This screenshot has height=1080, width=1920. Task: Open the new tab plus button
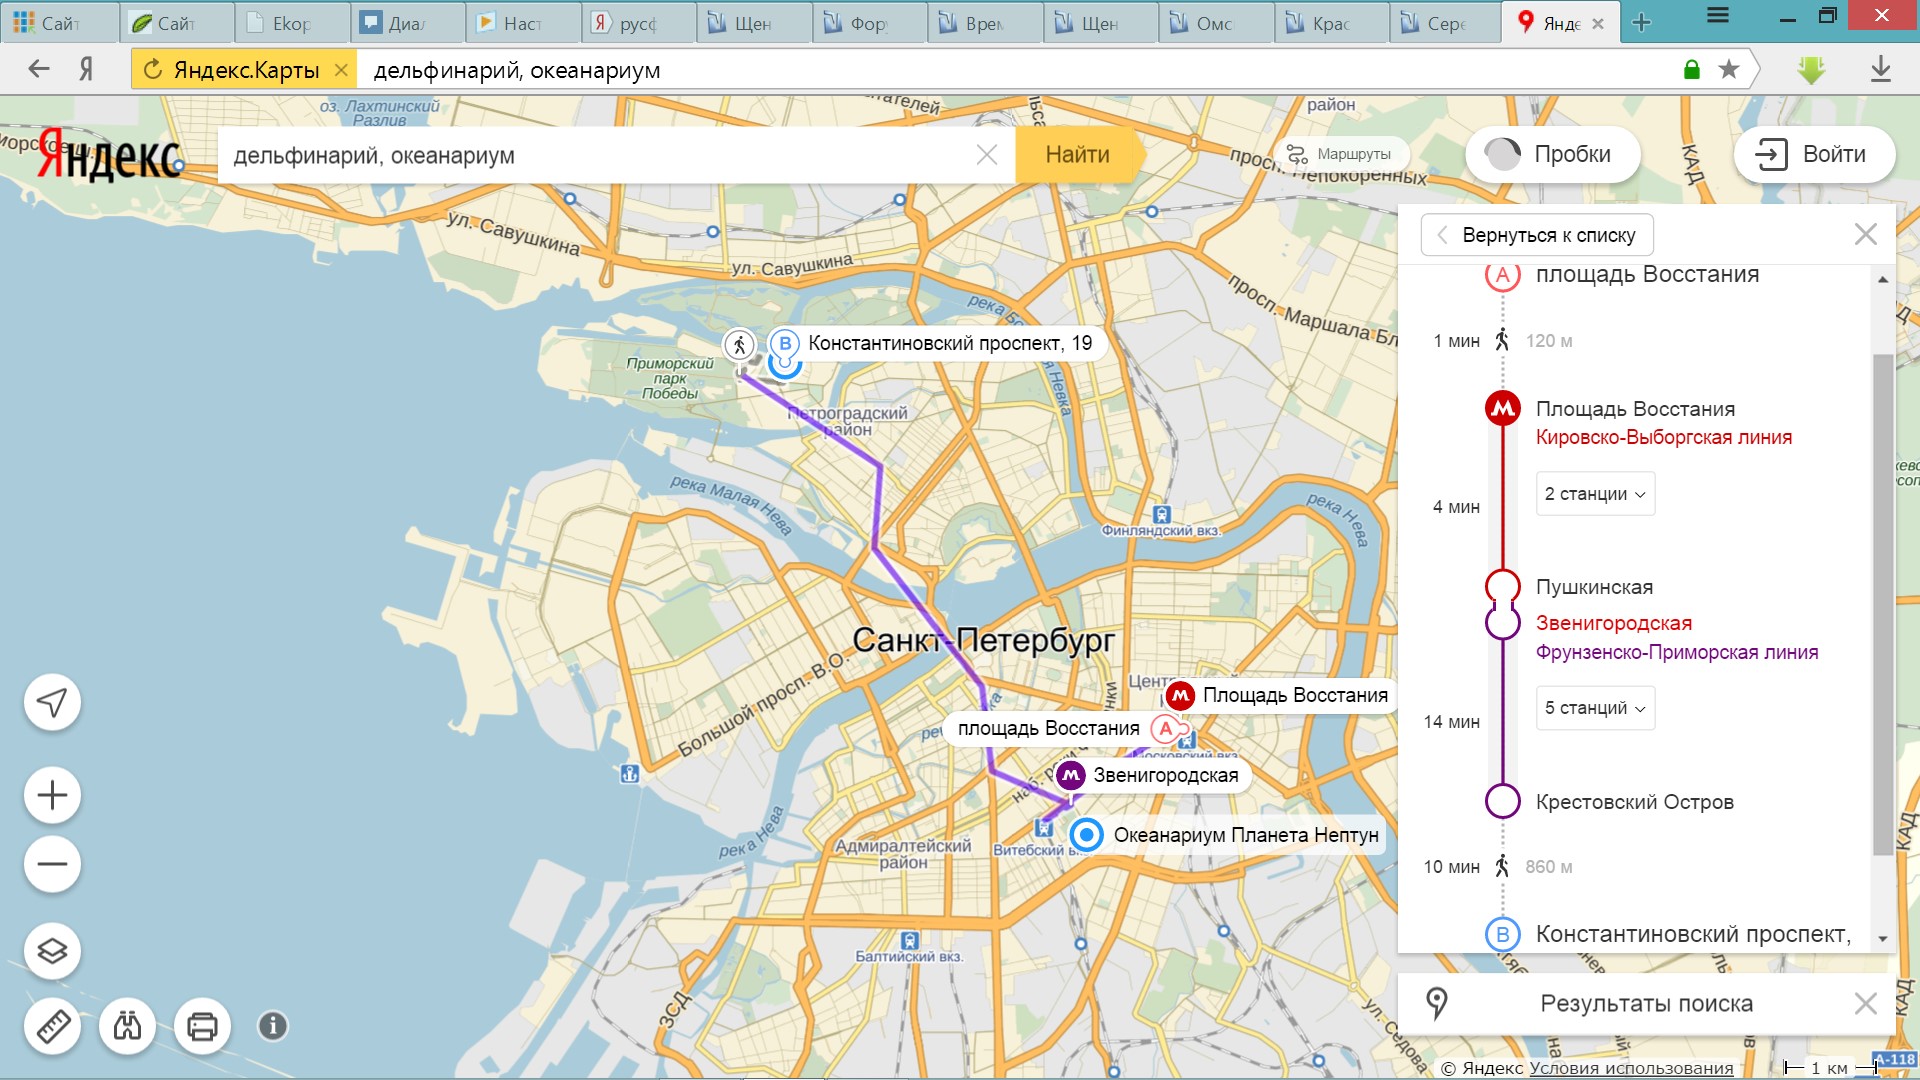[x=1641, y=23]
